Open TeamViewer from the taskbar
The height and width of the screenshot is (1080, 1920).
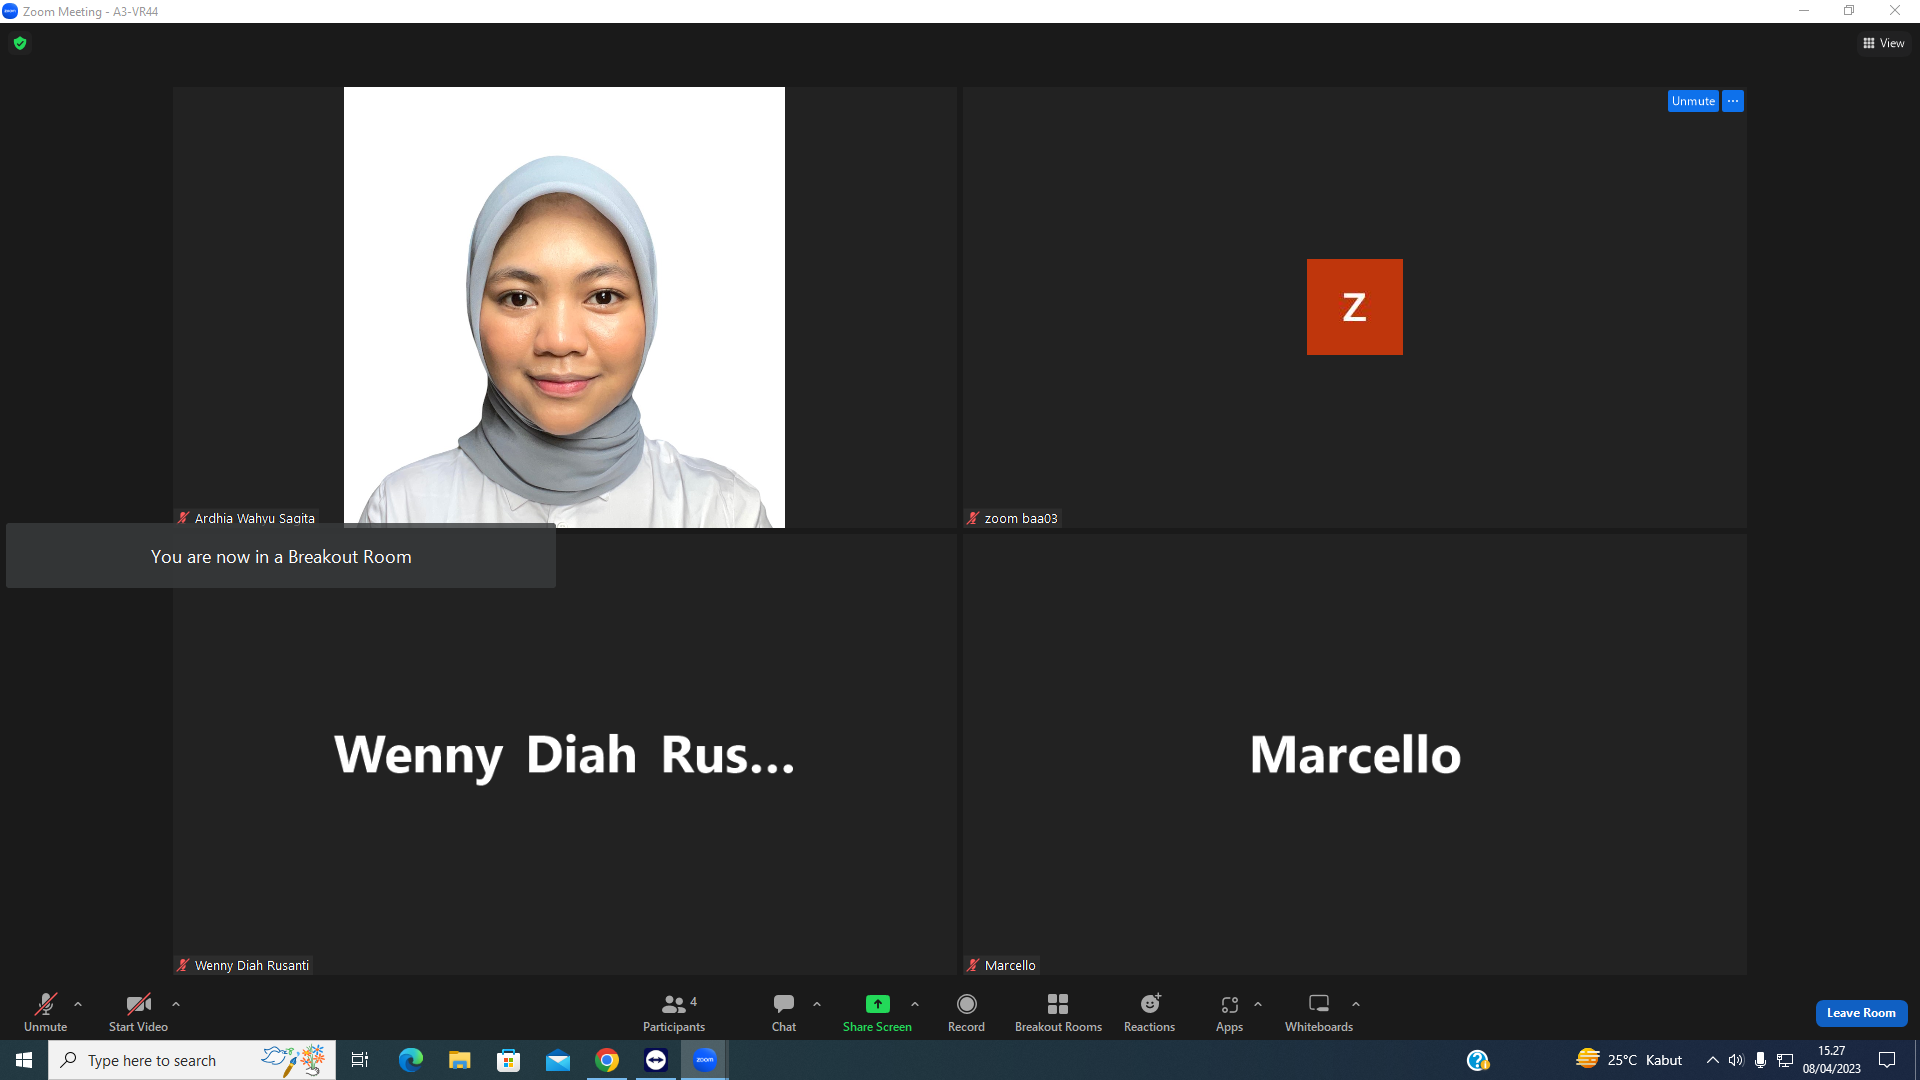pyautogui.click(x=656, y=1060)
